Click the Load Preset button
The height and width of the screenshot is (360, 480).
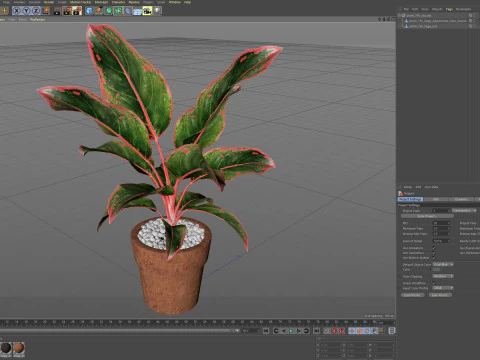(412, 295)
